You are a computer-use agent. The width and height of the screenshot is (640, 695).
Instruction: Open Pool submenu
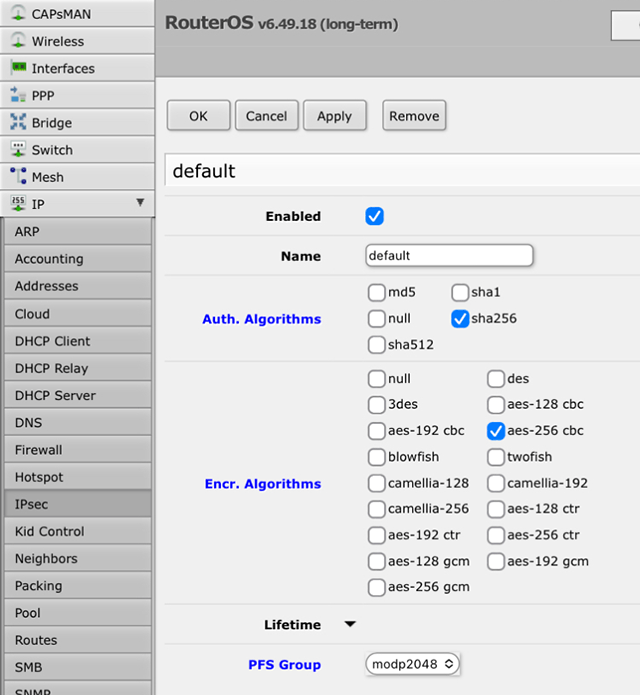point(78,613)
